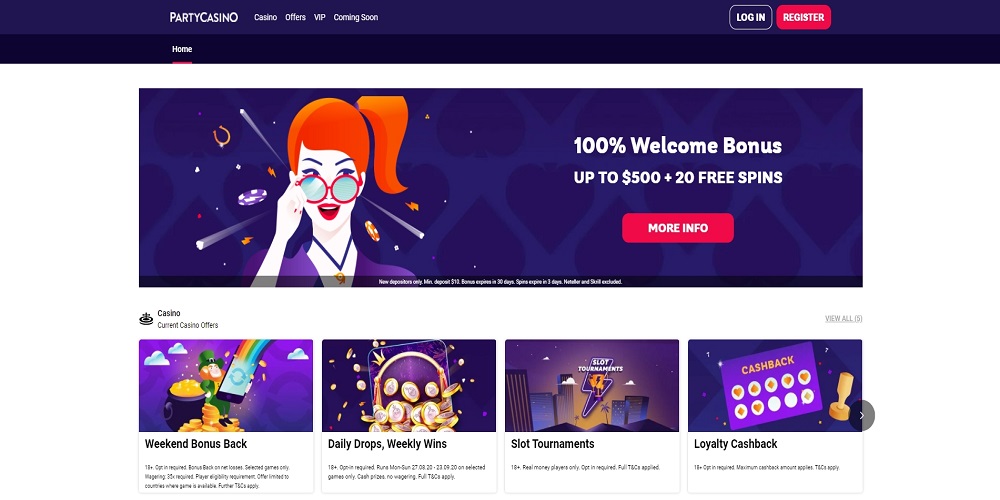Click the Loyalty Cashback title text
1000x500 pixels.
point(735,444)
